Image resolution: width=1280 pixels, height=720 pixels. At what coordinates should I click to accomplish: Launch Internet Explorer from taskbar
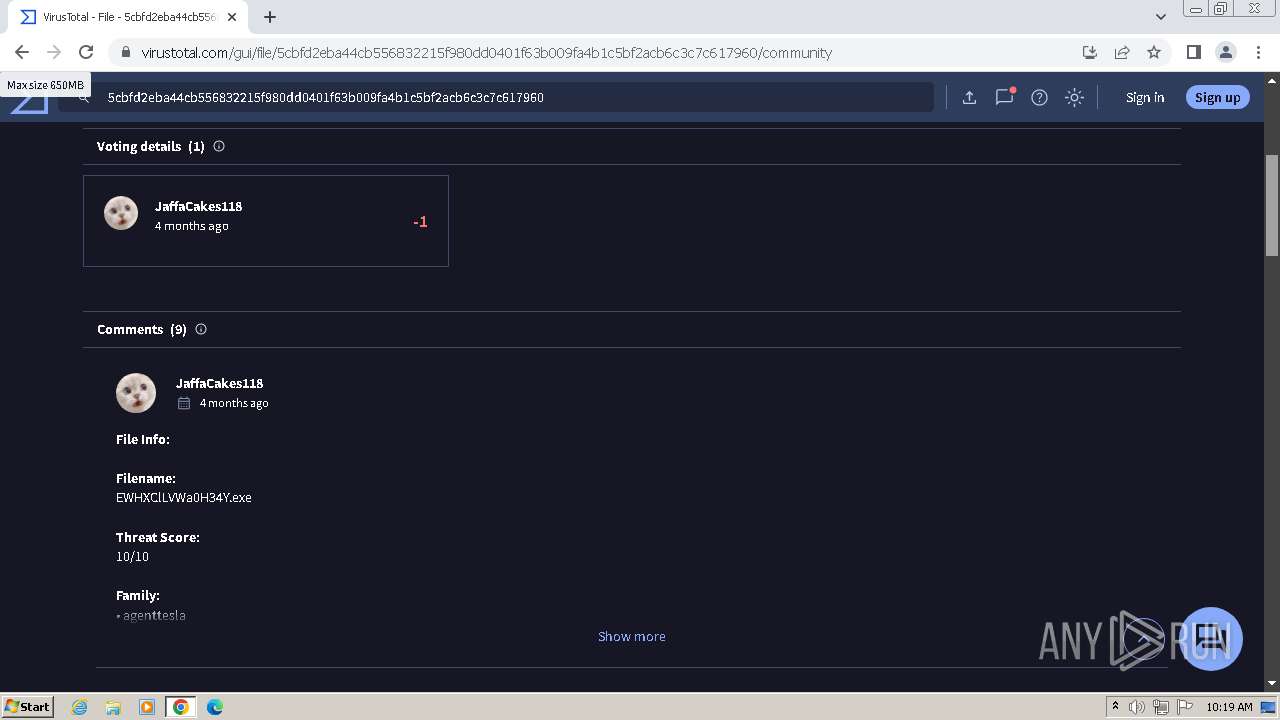[x=80, y=707]
